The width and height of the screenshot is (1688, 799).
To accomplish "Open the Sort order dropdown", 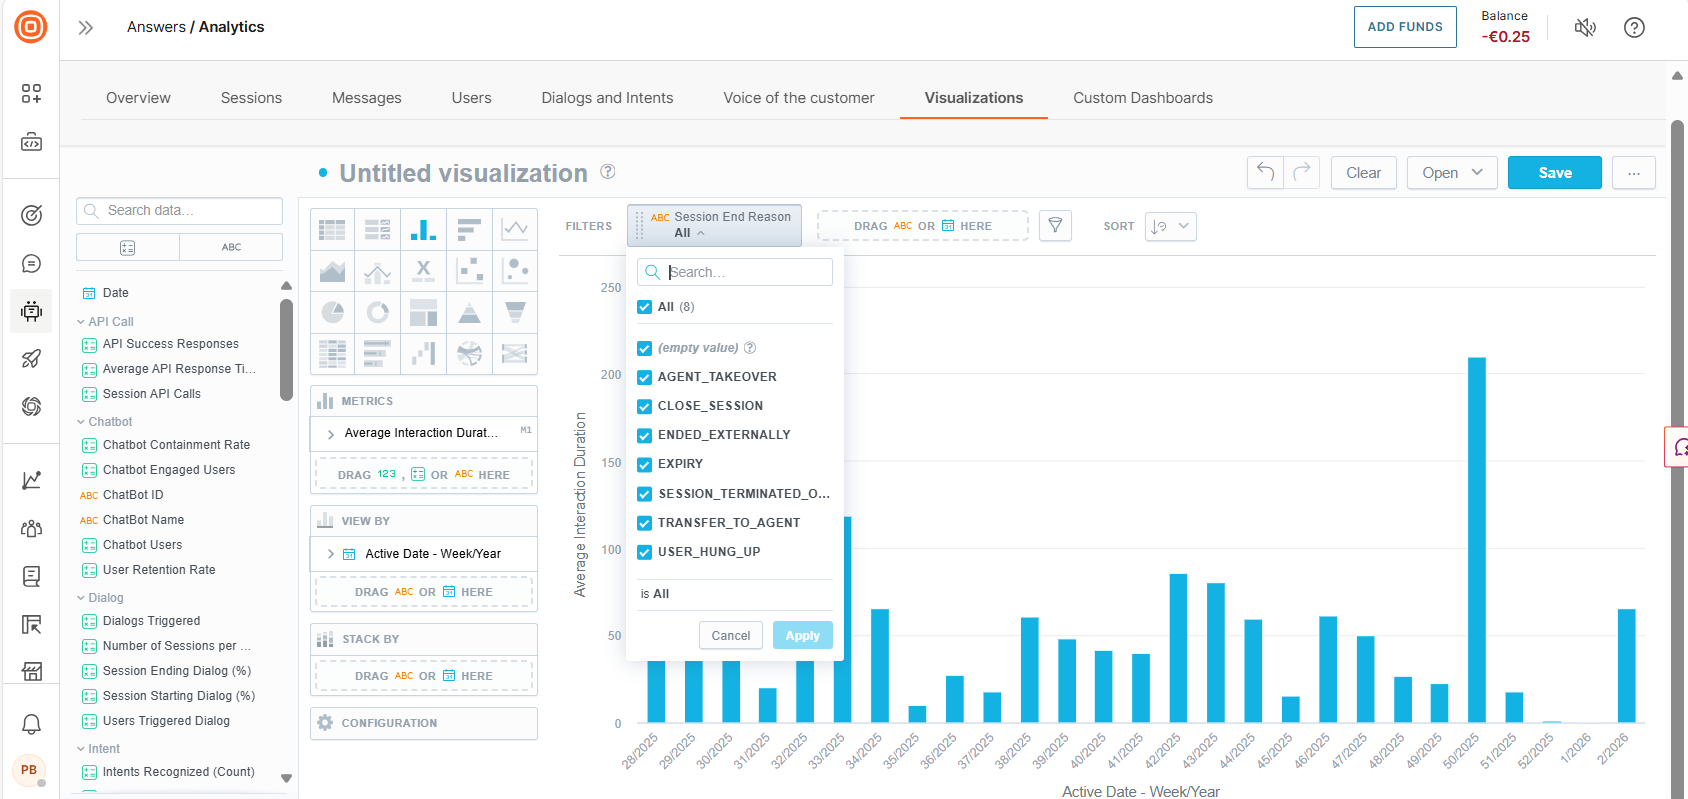I will [1170, 226].
